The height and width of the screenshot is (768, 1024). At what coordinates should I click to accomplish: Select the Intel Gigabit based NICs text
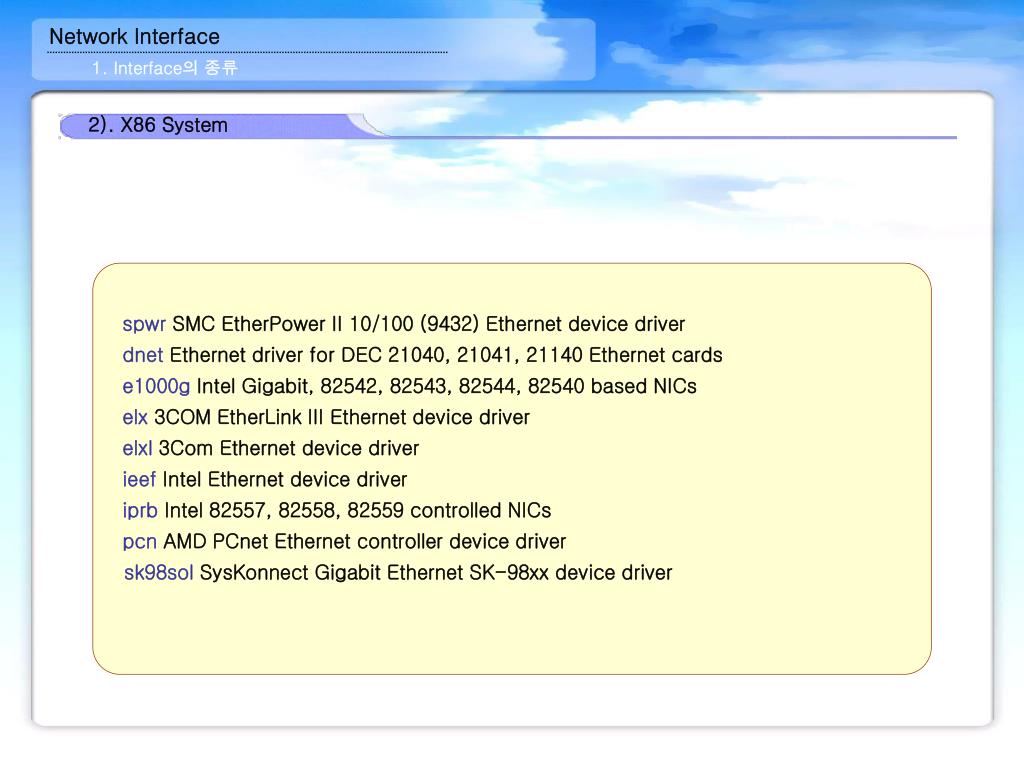(447, 386)
